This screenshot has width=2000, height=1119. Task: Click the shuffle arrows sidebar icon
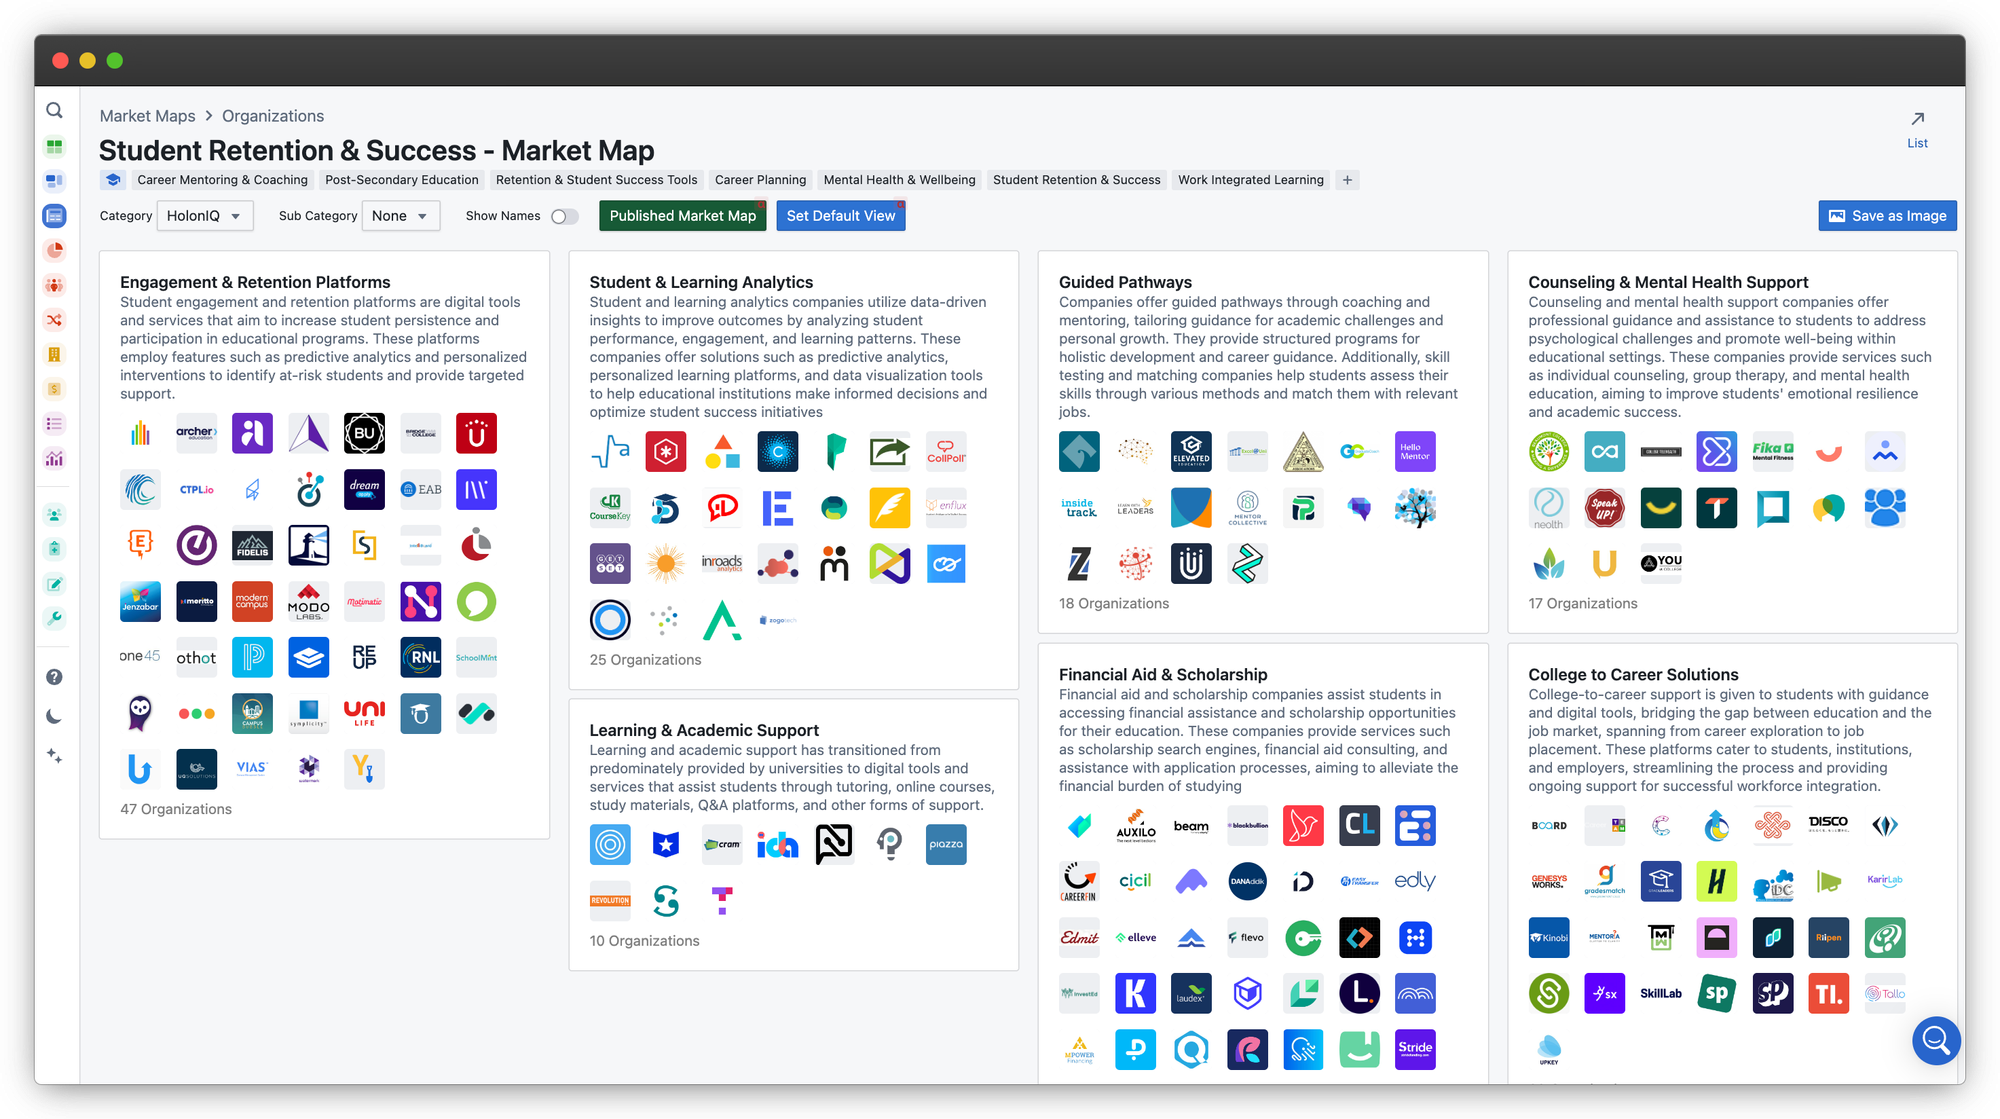55,320
